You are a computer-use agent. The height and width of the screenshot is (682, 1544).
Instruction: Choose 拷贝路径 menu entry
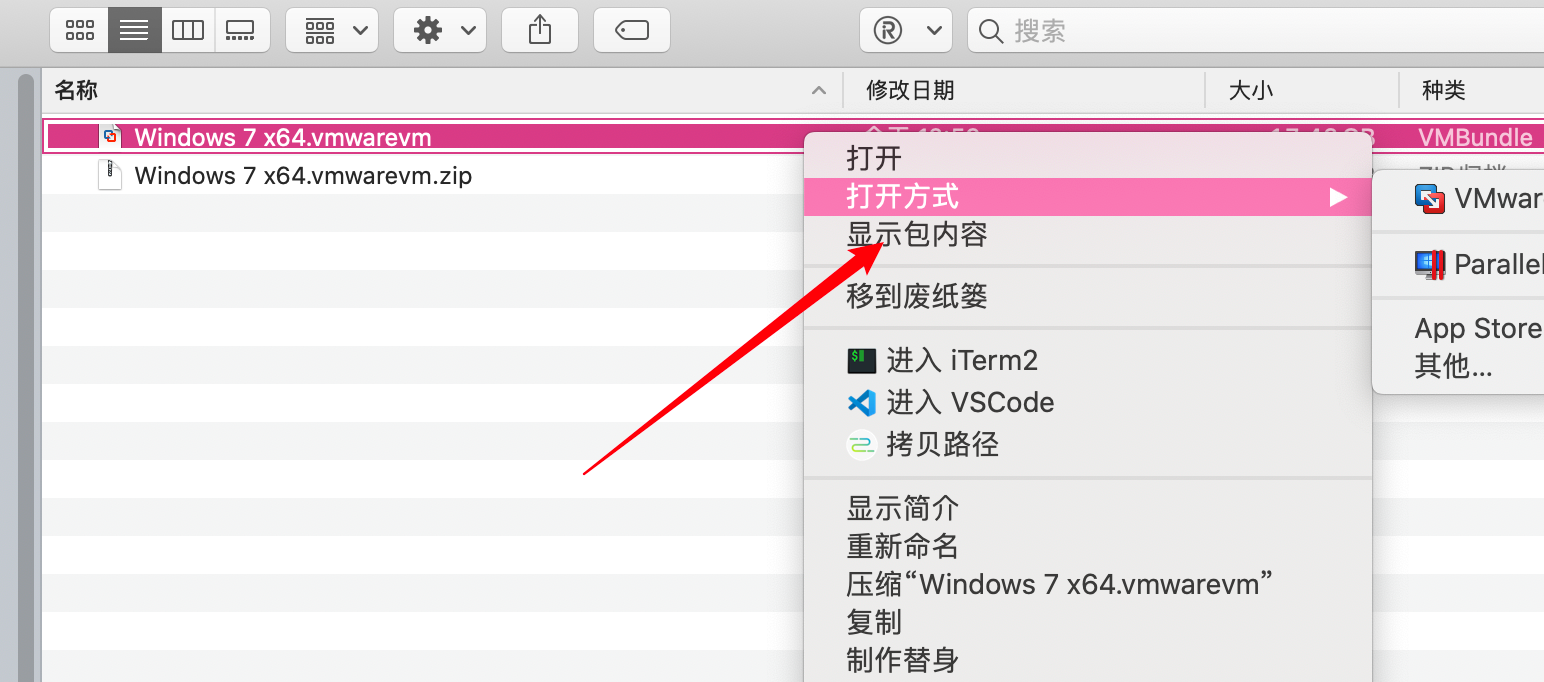click(1088, 444)
